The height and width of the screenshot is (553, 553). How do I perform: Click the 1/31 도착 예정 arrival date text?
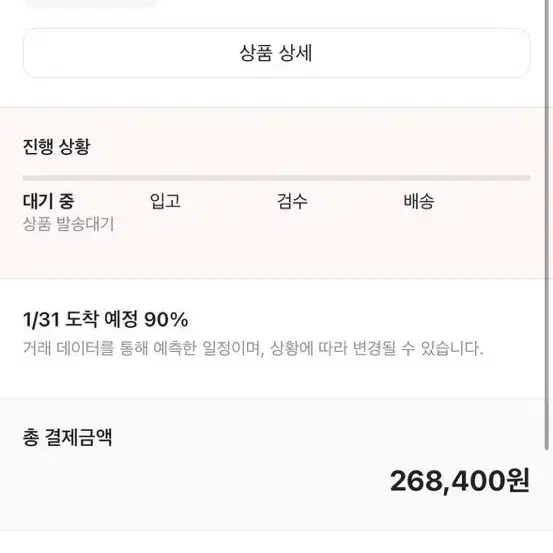click(x=80, y=320)
